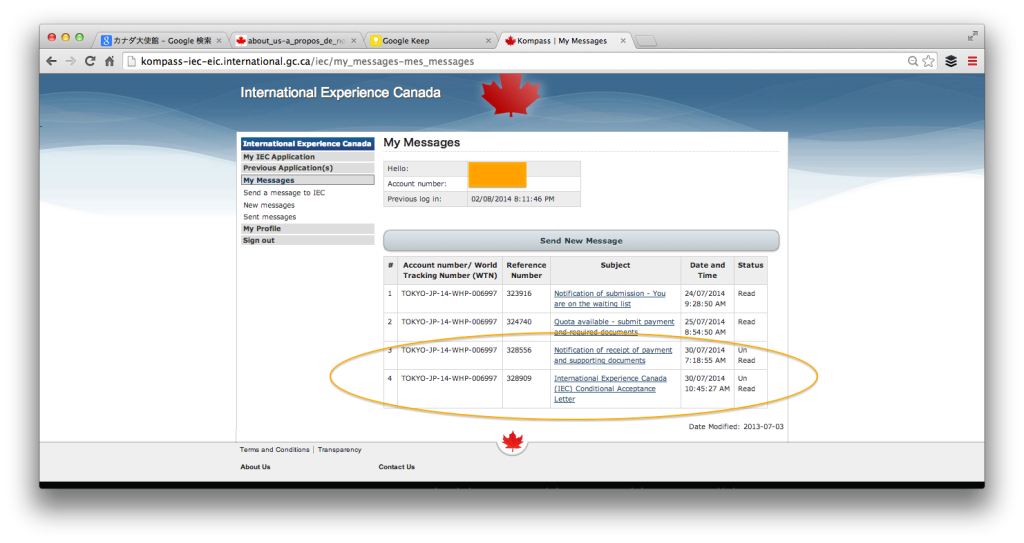Click the browser back arrow

[52, 61]
